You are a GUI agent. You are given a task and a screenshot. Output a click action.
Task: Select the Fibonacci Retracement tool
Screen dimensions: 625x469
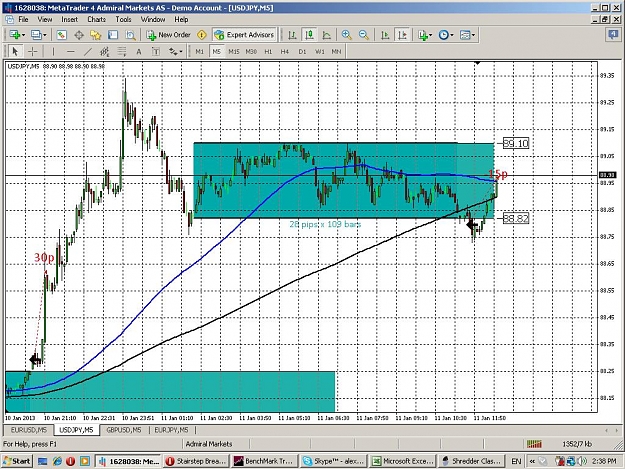click(122, 51)
